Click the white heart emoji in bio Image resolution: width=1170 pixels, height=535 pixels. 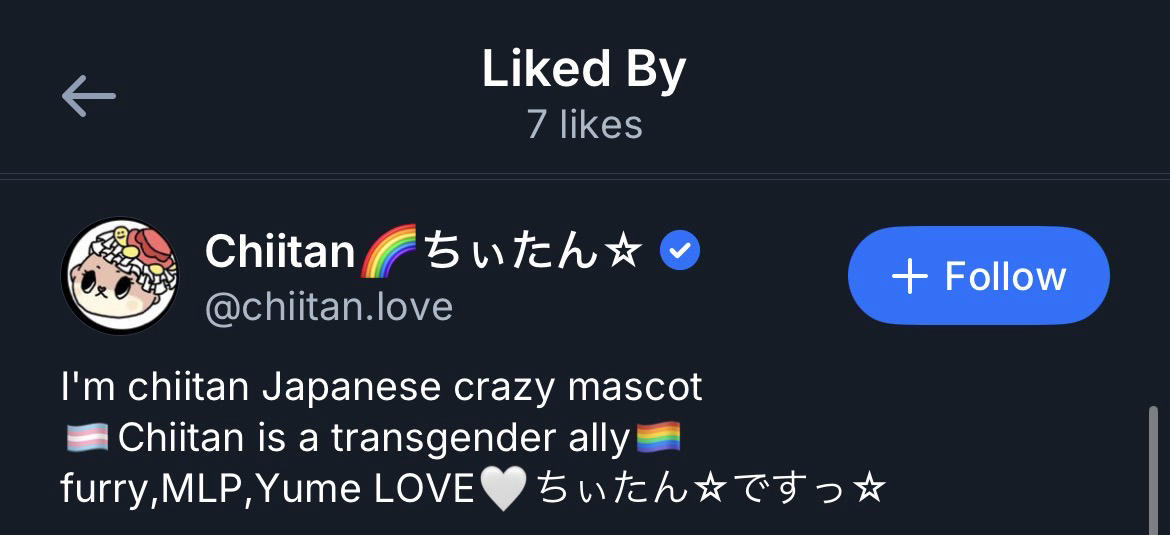pyautogui.click(x=503, y=490)
